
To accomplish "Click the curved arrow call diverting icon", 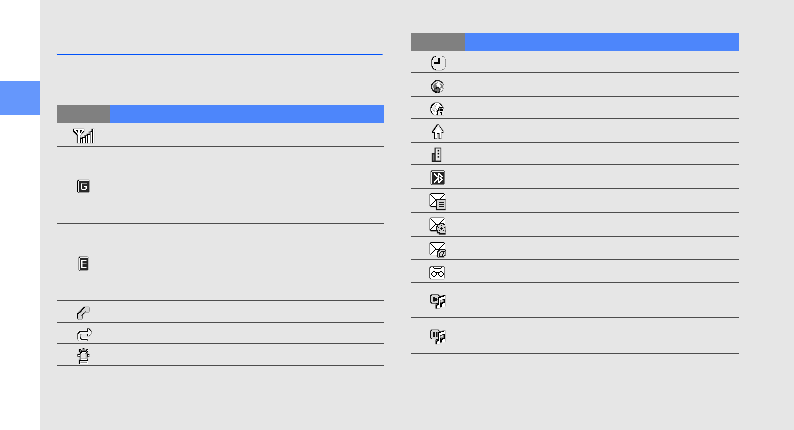I will point(84,334).
